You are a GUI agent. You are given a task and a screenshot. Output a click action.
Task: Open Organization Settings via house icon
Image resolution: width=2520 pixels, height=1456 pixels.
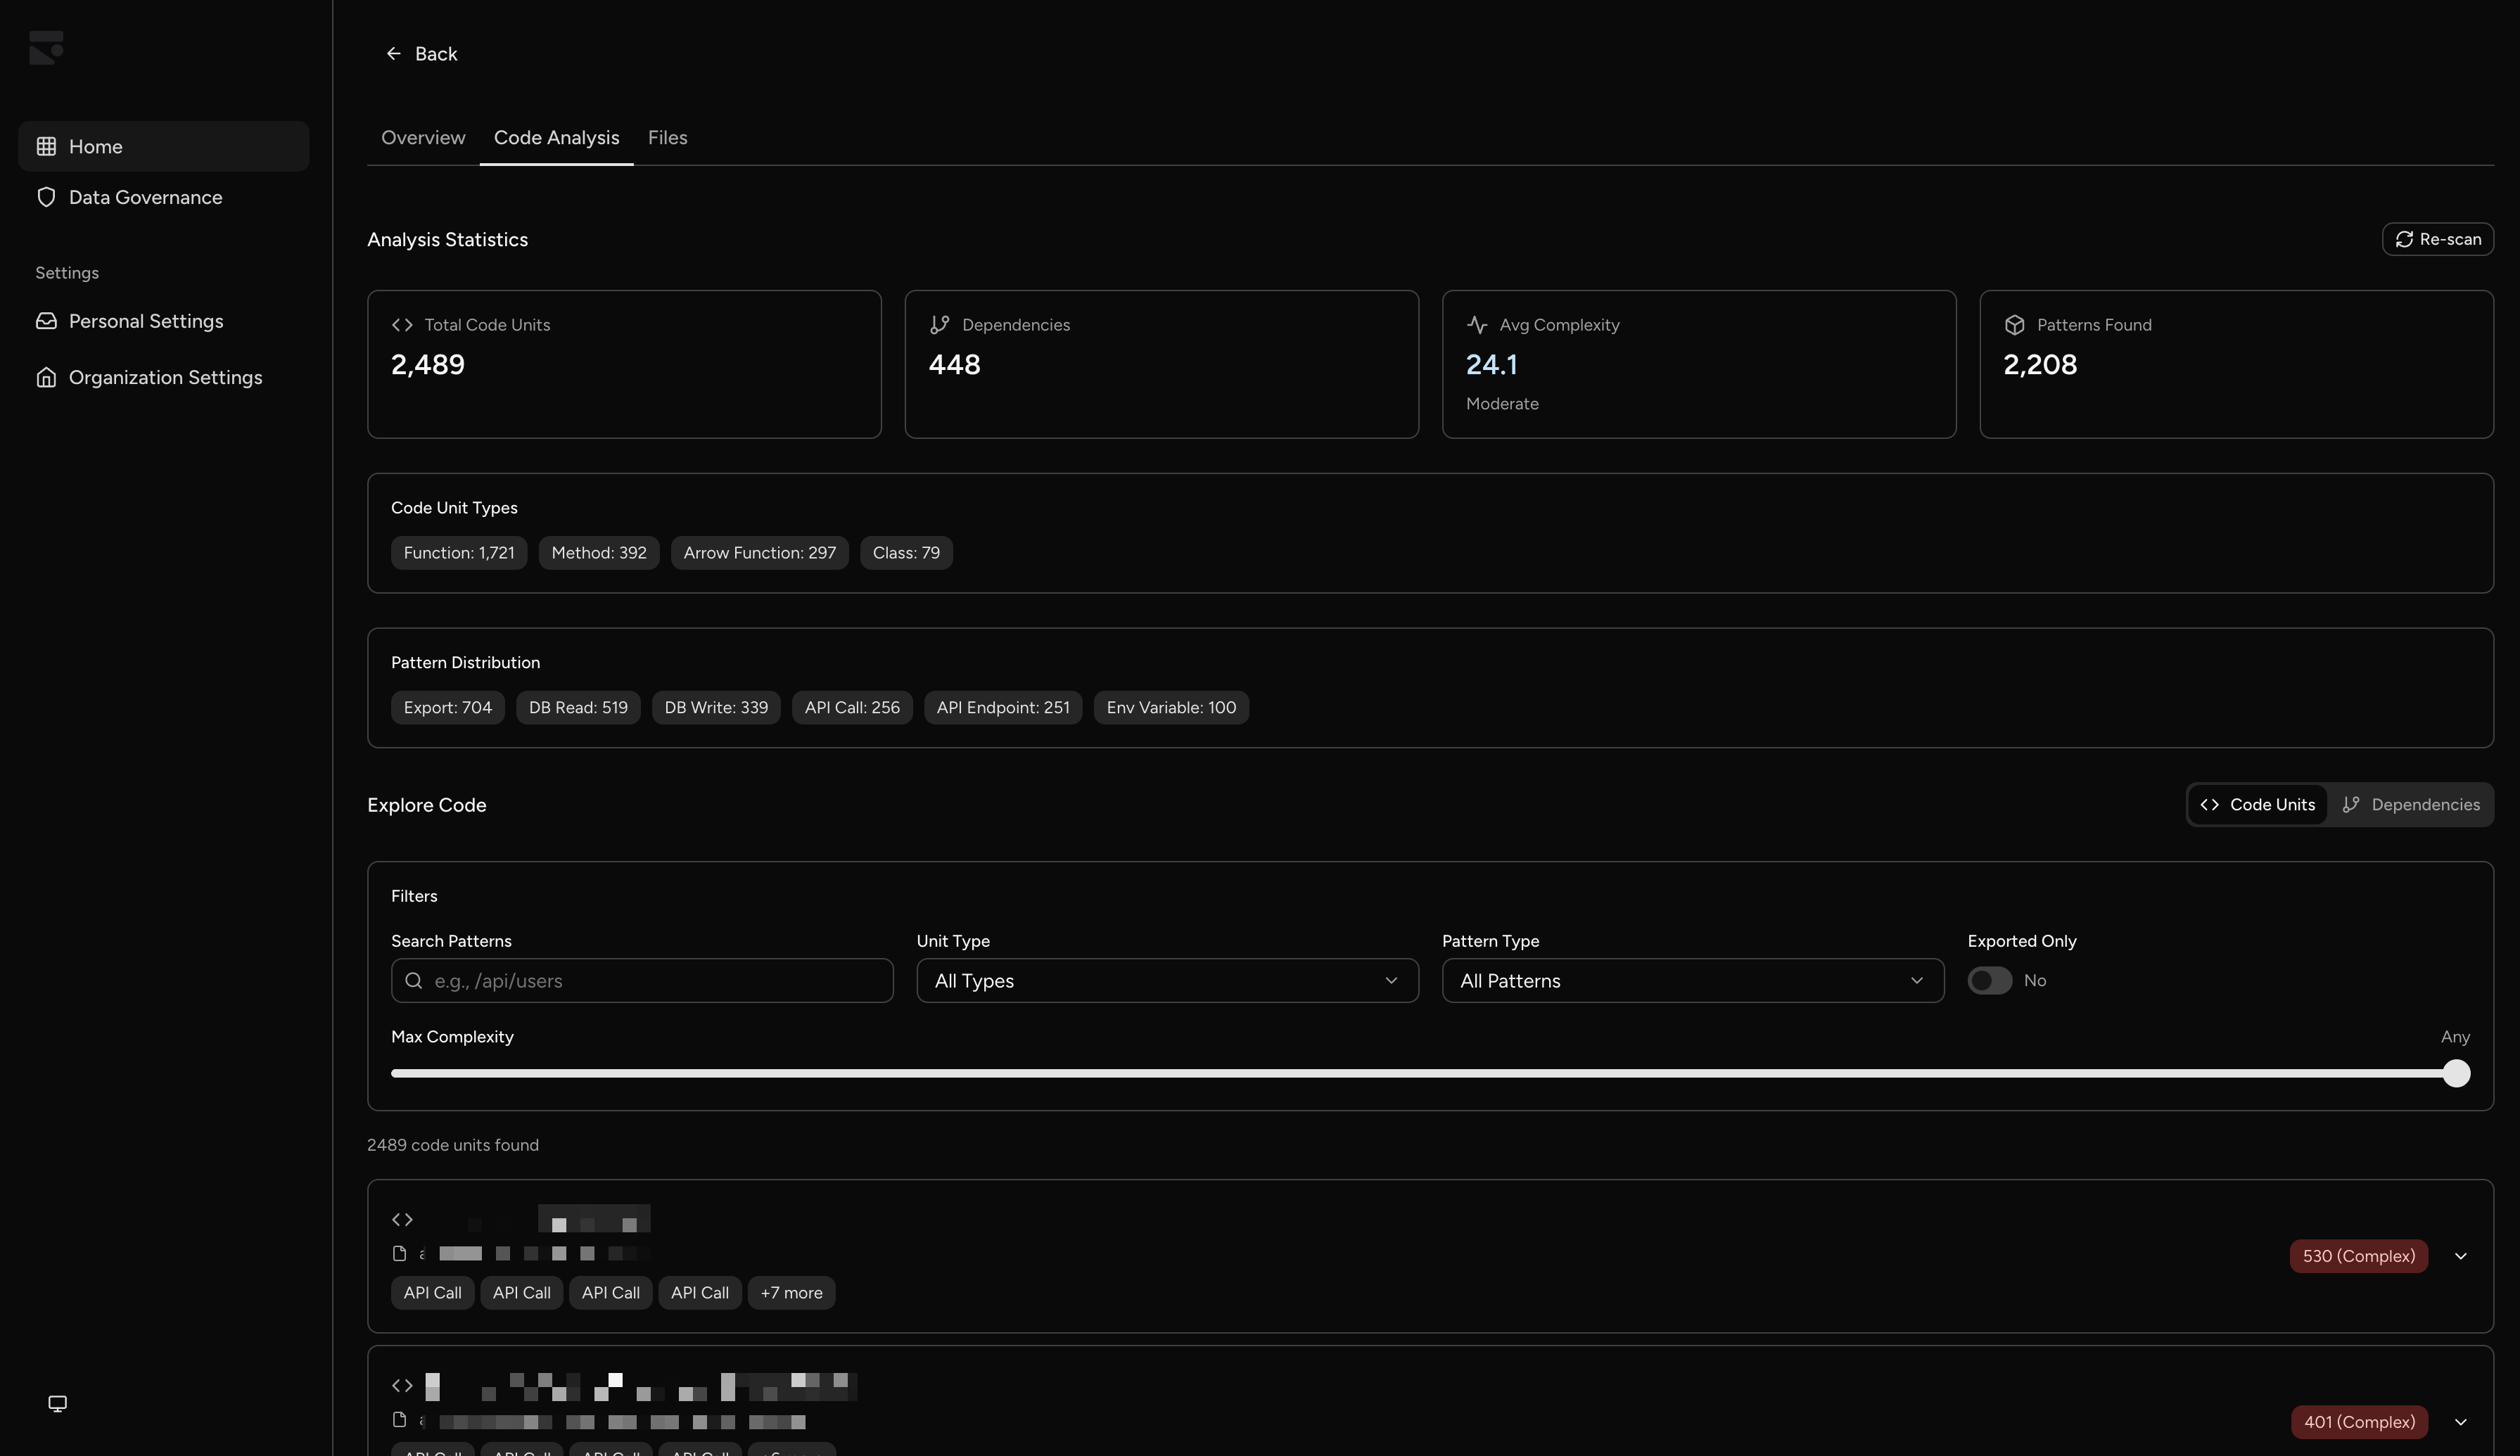point(46,377)
